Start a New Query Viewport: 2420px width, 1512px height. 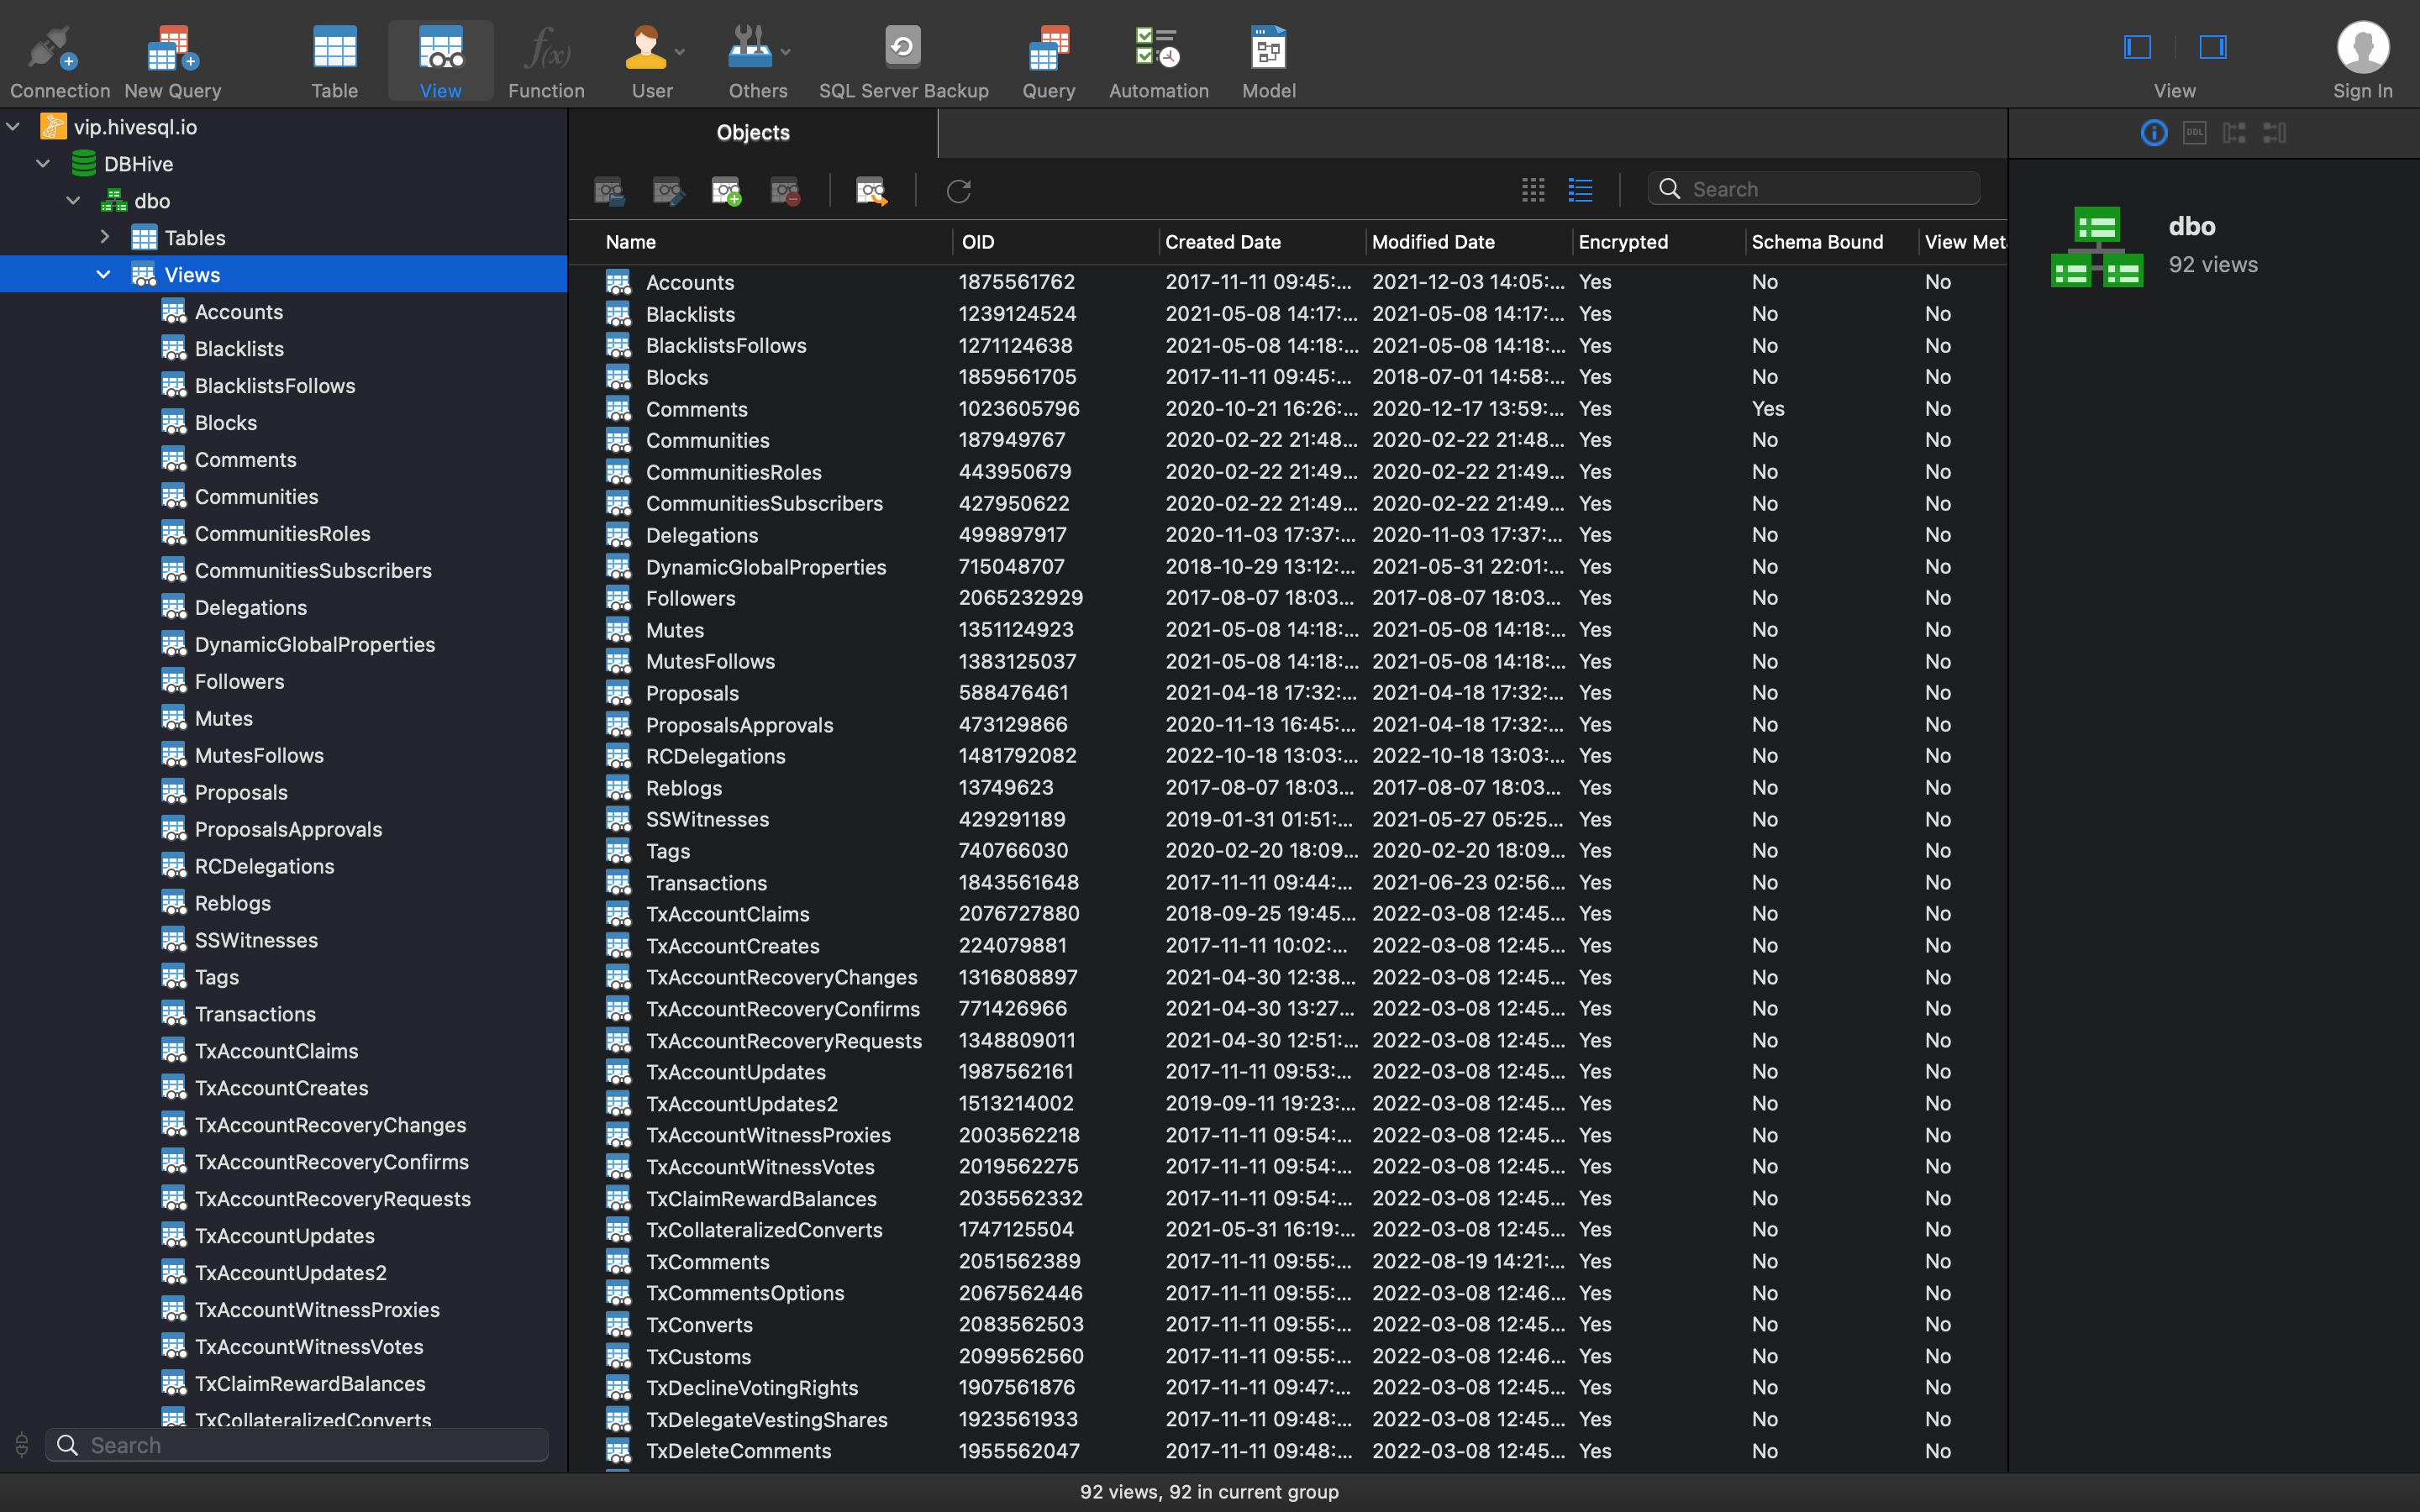pyautogui.click(x=172, y=61)
